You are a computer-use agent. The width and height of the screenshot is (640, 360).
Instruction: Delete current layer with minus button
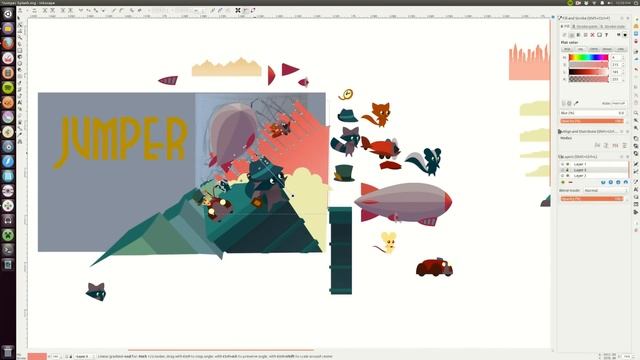(570, 182)
